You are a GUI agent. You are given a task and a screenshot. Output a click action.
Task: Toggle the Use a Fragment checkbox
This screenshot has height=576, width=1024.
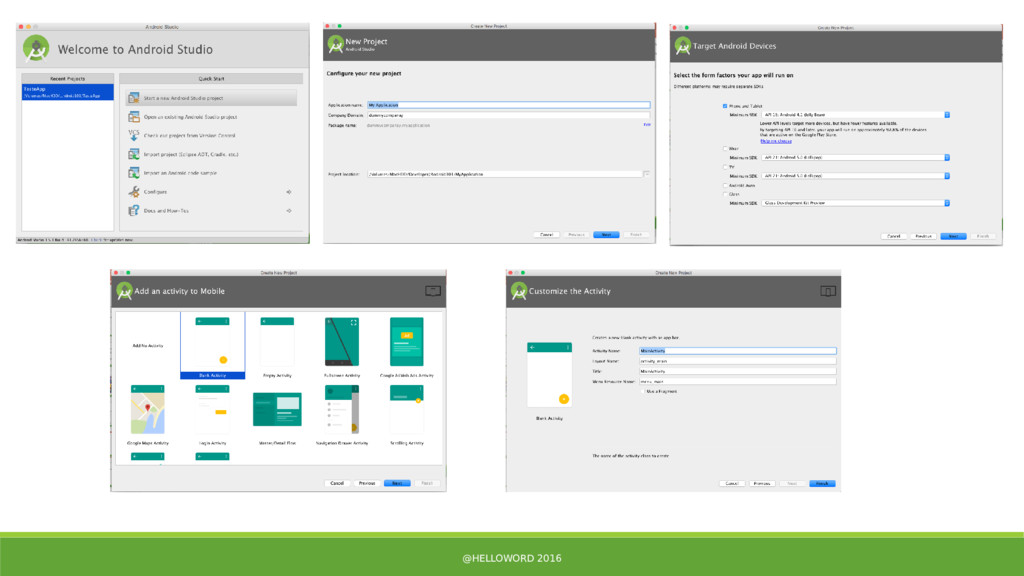pos(643,391)
